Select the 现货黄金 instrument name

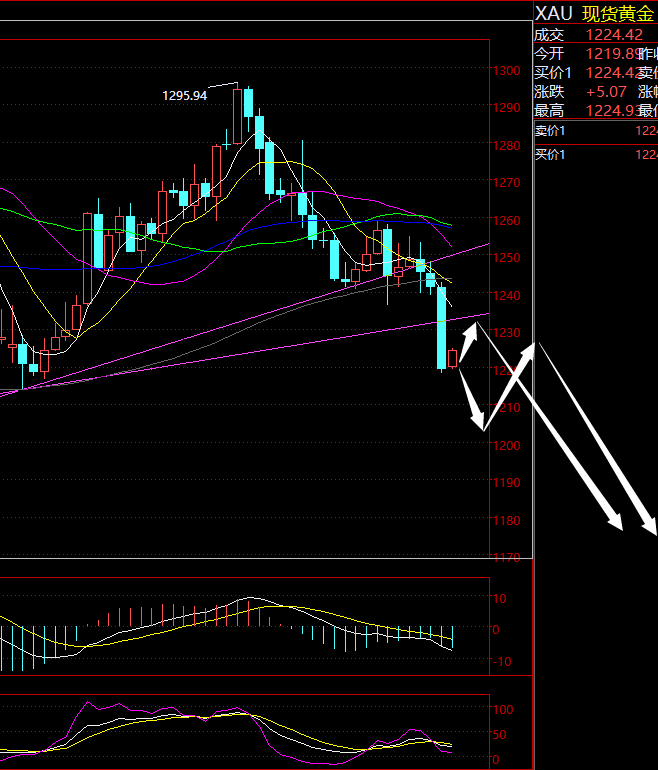click(618, 14)
